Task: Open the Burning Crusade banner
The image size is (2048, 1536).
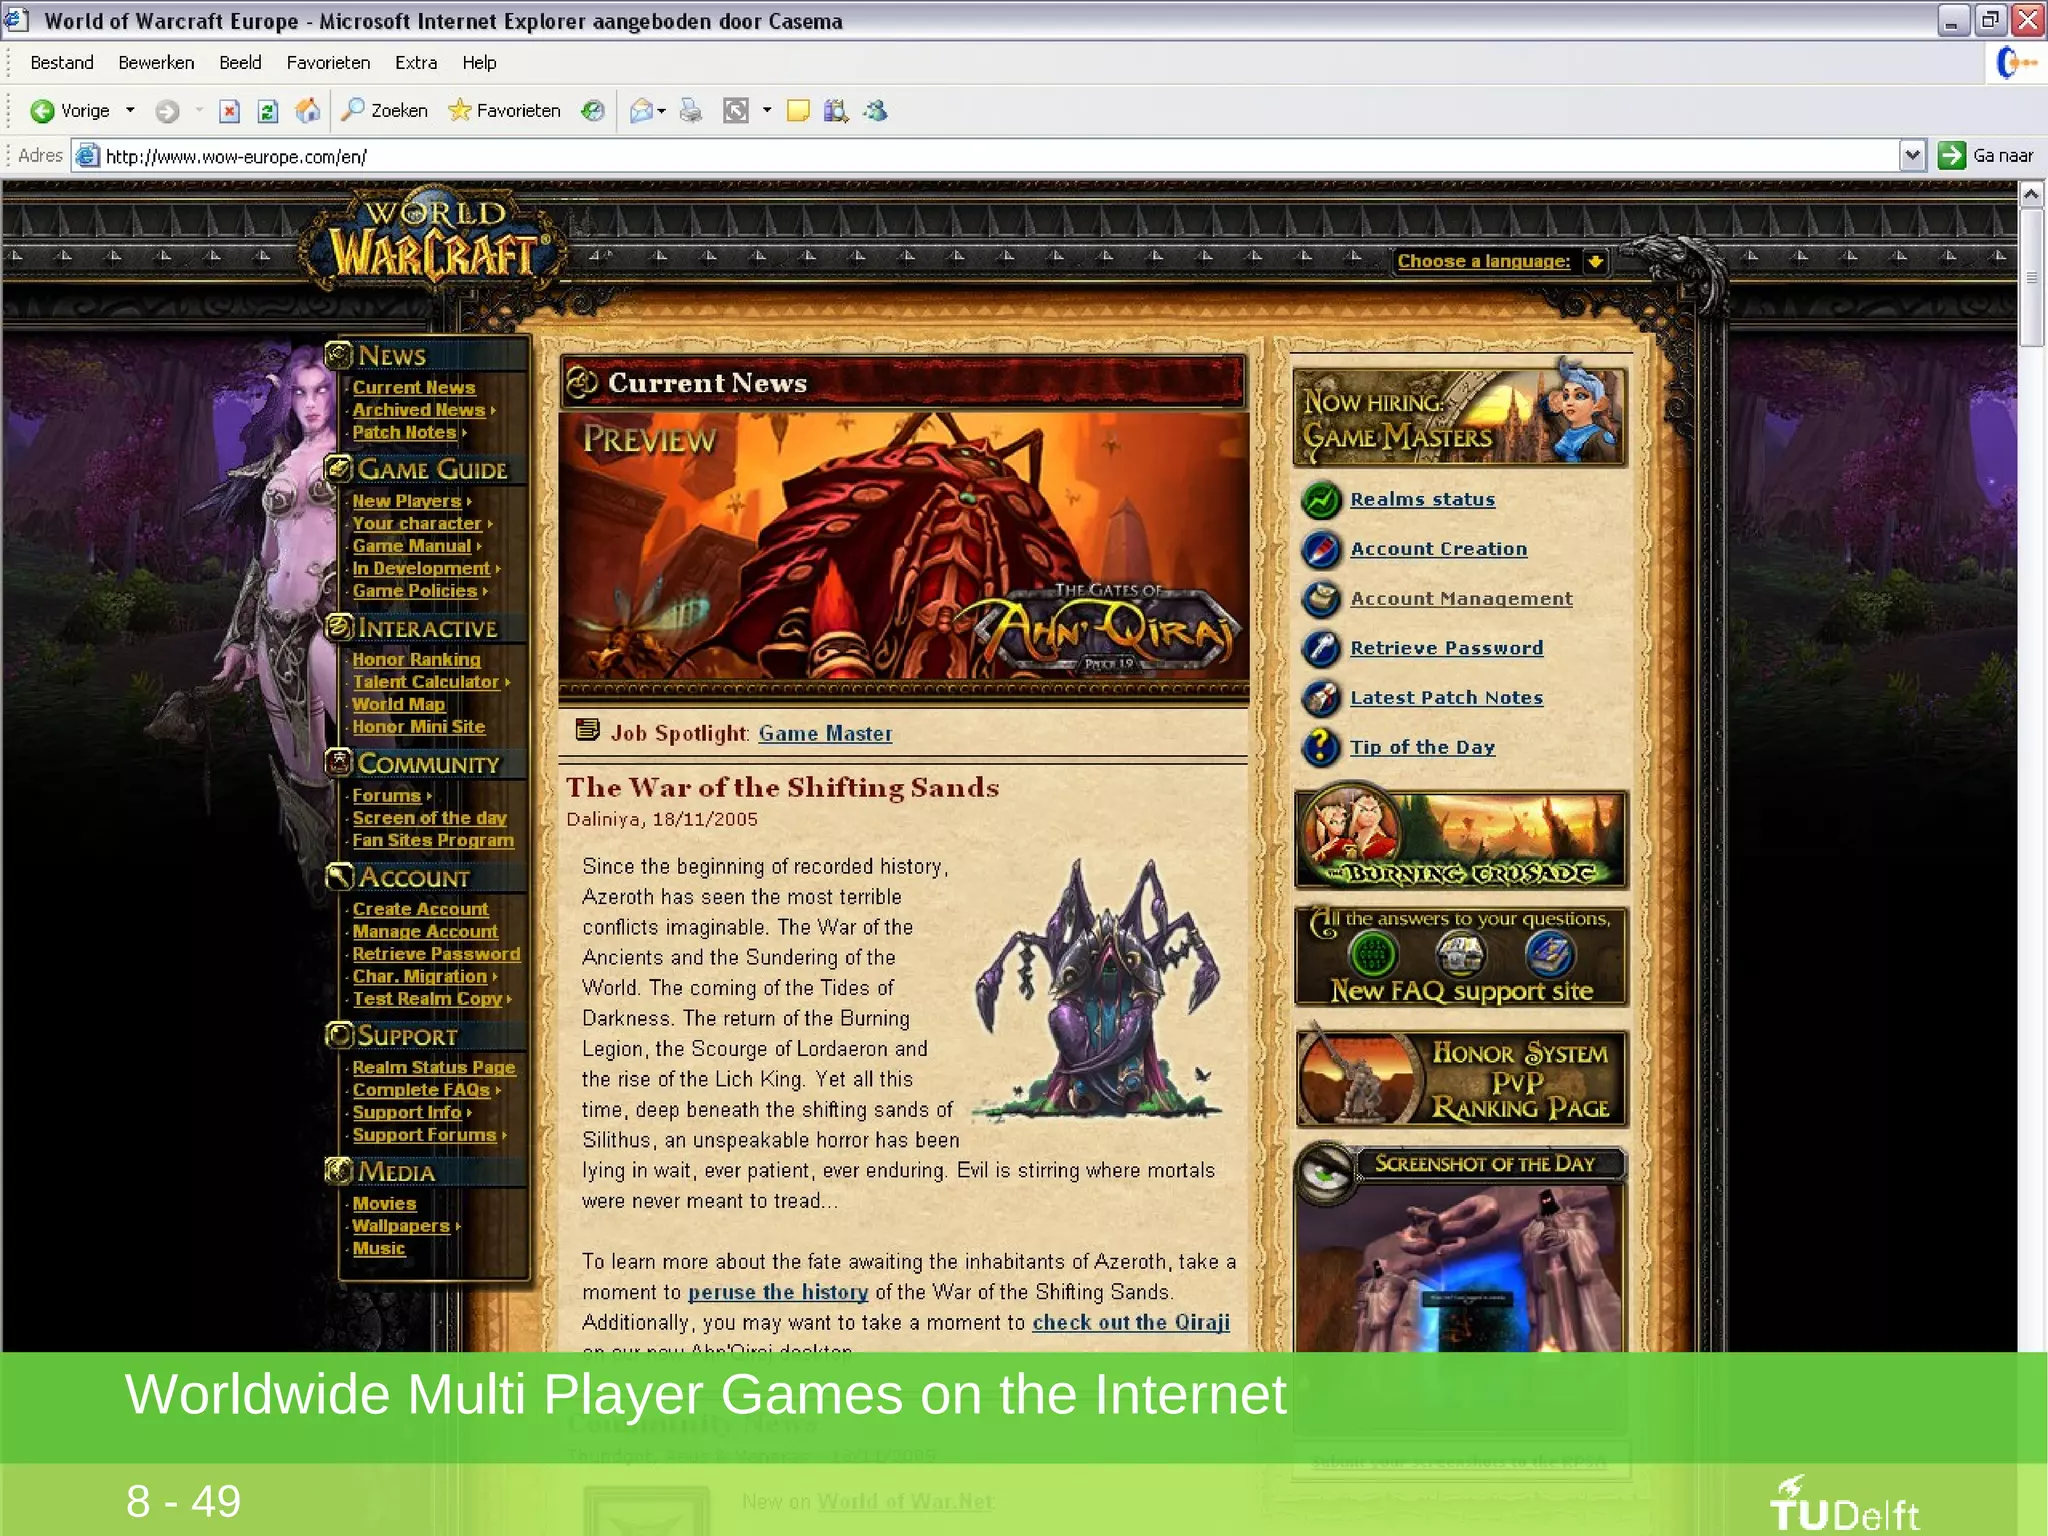Action: [x=1460, y=839]
